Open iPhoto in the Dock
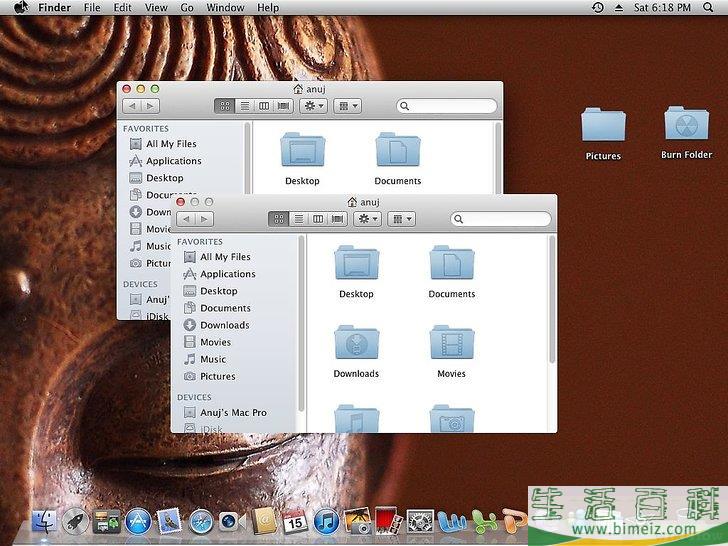Viewport: 728px width, 546px height. point(357,521)
